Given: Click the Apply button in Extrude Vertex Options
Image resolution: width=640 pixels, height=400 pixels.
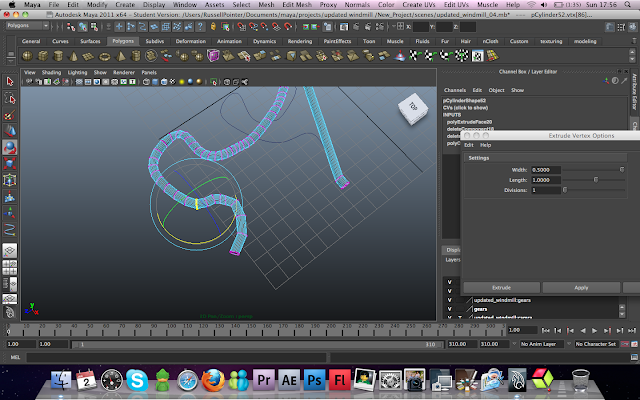Looking at the screenshot, I should point(581,288).
